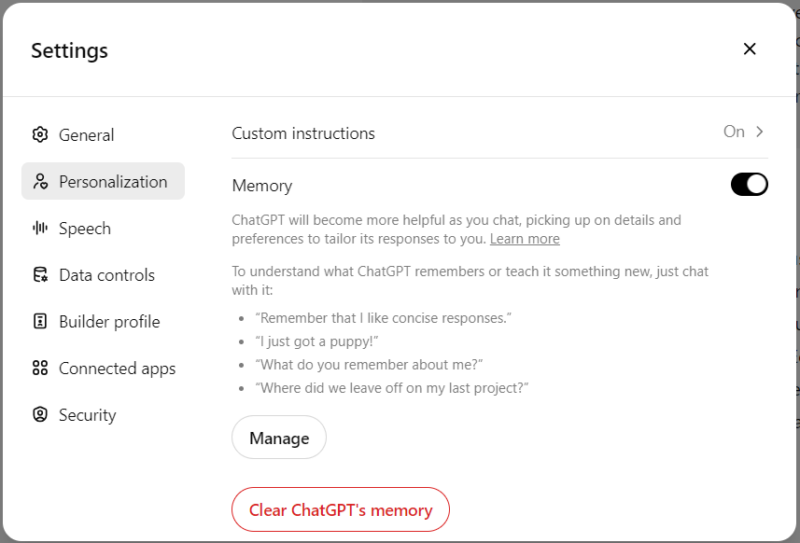Open the Builder profile section
Viewport: 800px width, 543px height.
point(109,322)
